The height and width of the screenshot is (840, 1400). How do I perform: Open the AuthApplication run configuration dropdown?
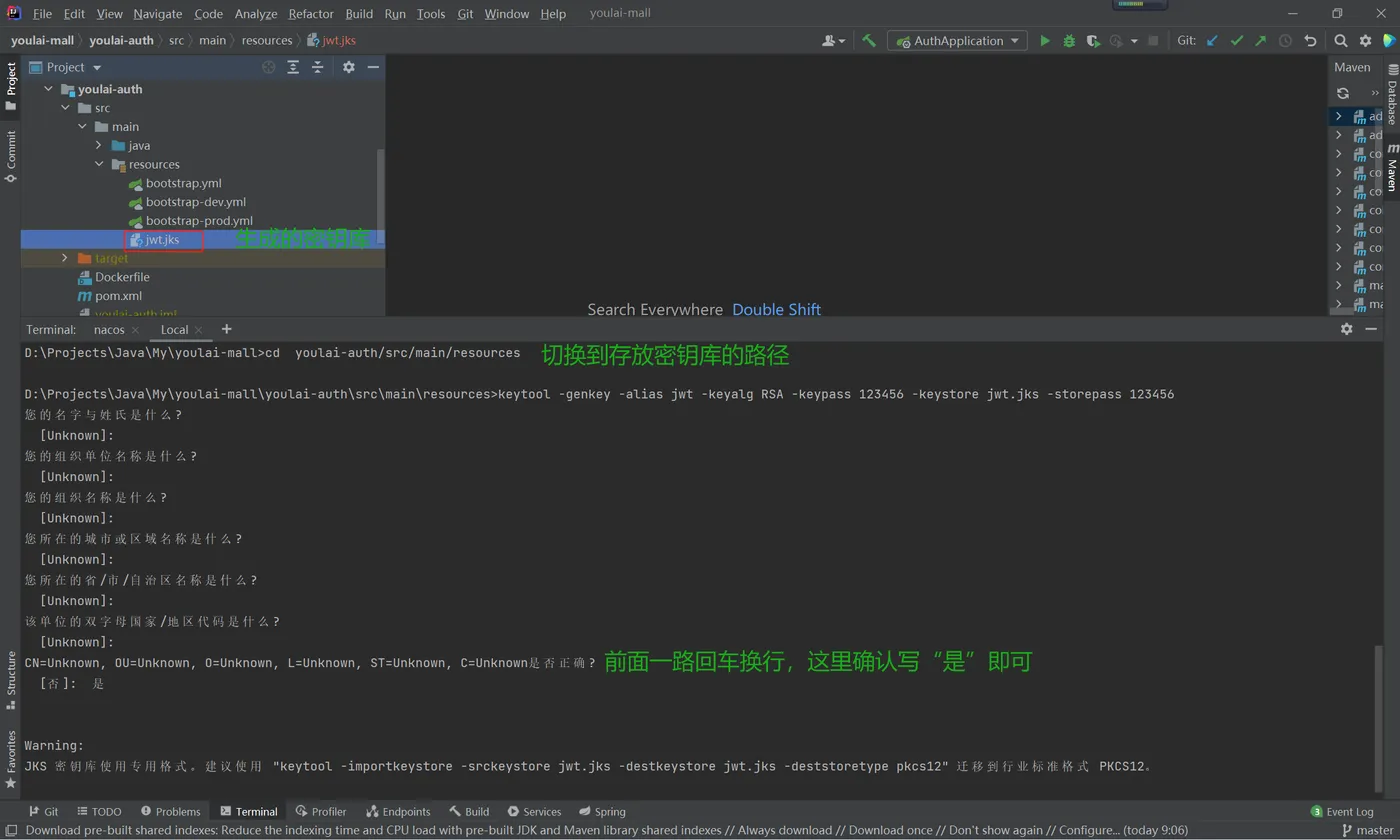click(x=957, y=41)
